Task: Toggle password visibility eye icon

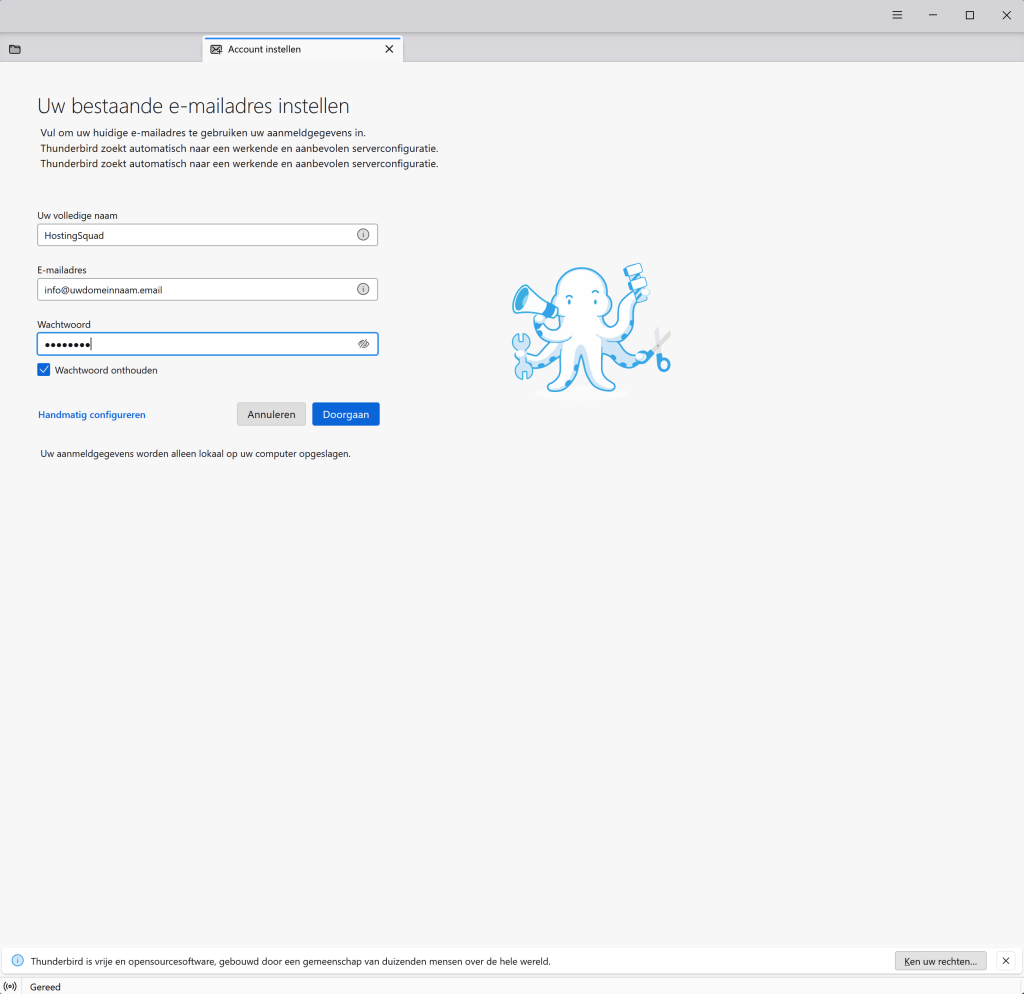Action: [364, 344]
